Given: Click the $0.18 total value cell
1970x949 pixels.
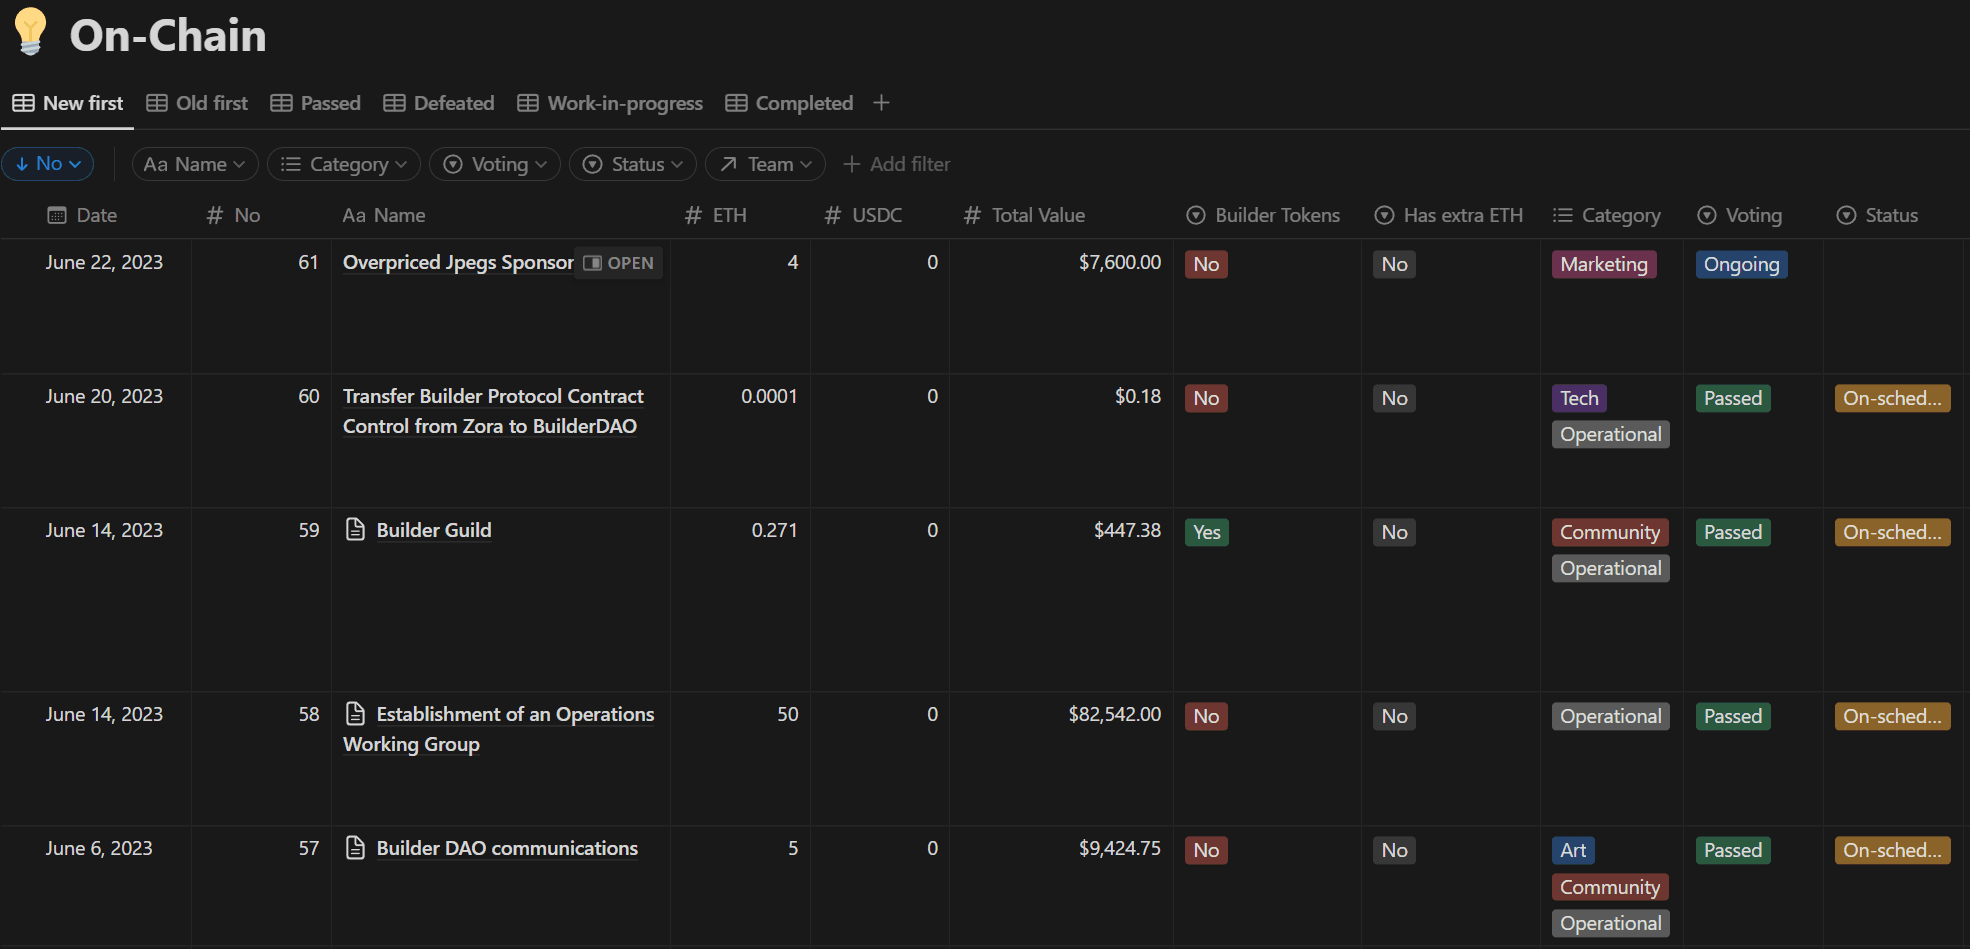Looking at the screenshot, I should tap(1138, 396).
